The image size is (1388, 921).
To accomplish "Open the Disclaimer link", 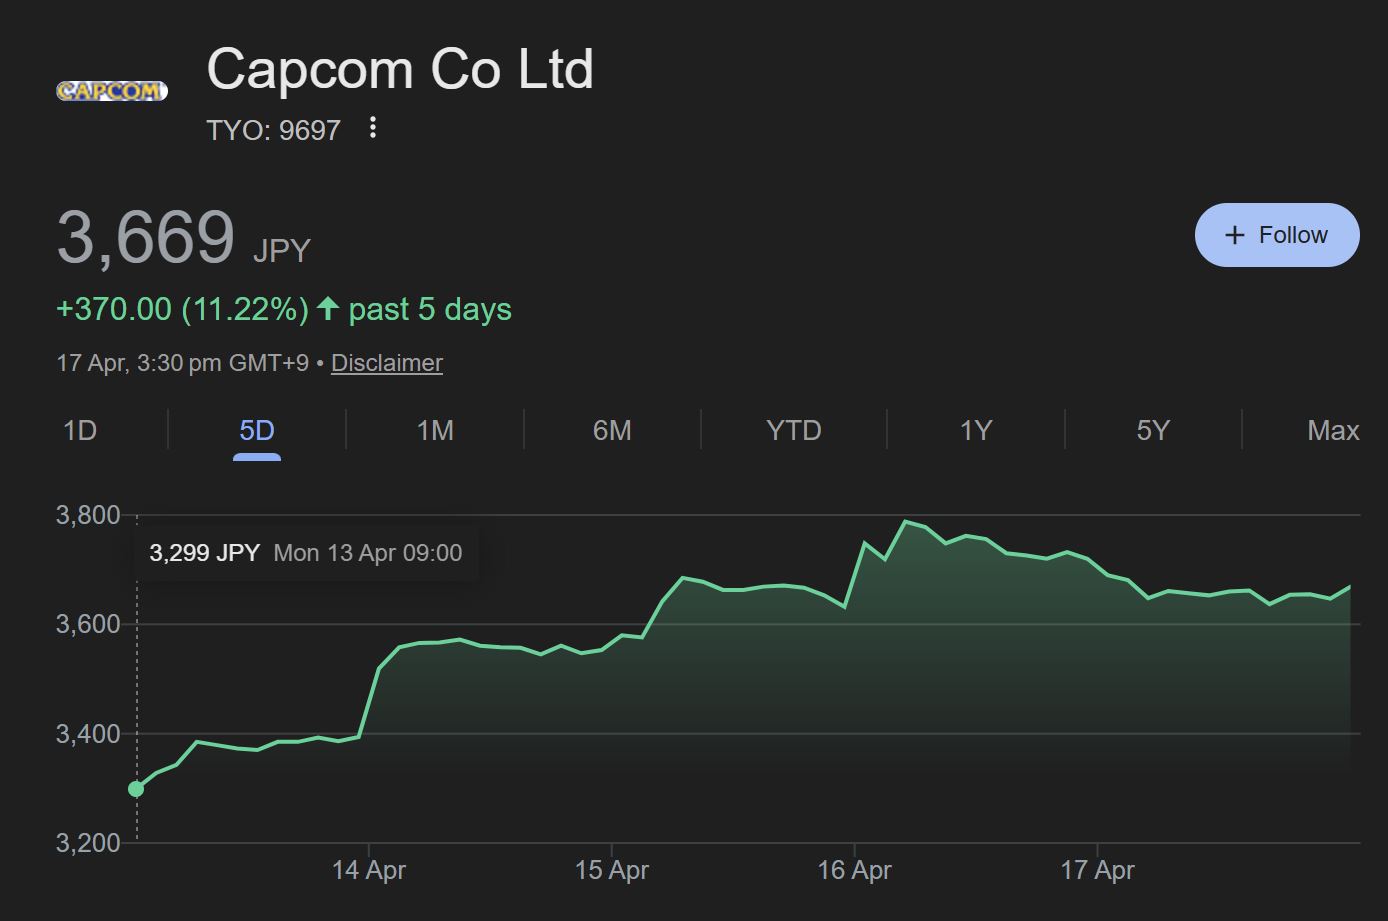I will 387,362.
